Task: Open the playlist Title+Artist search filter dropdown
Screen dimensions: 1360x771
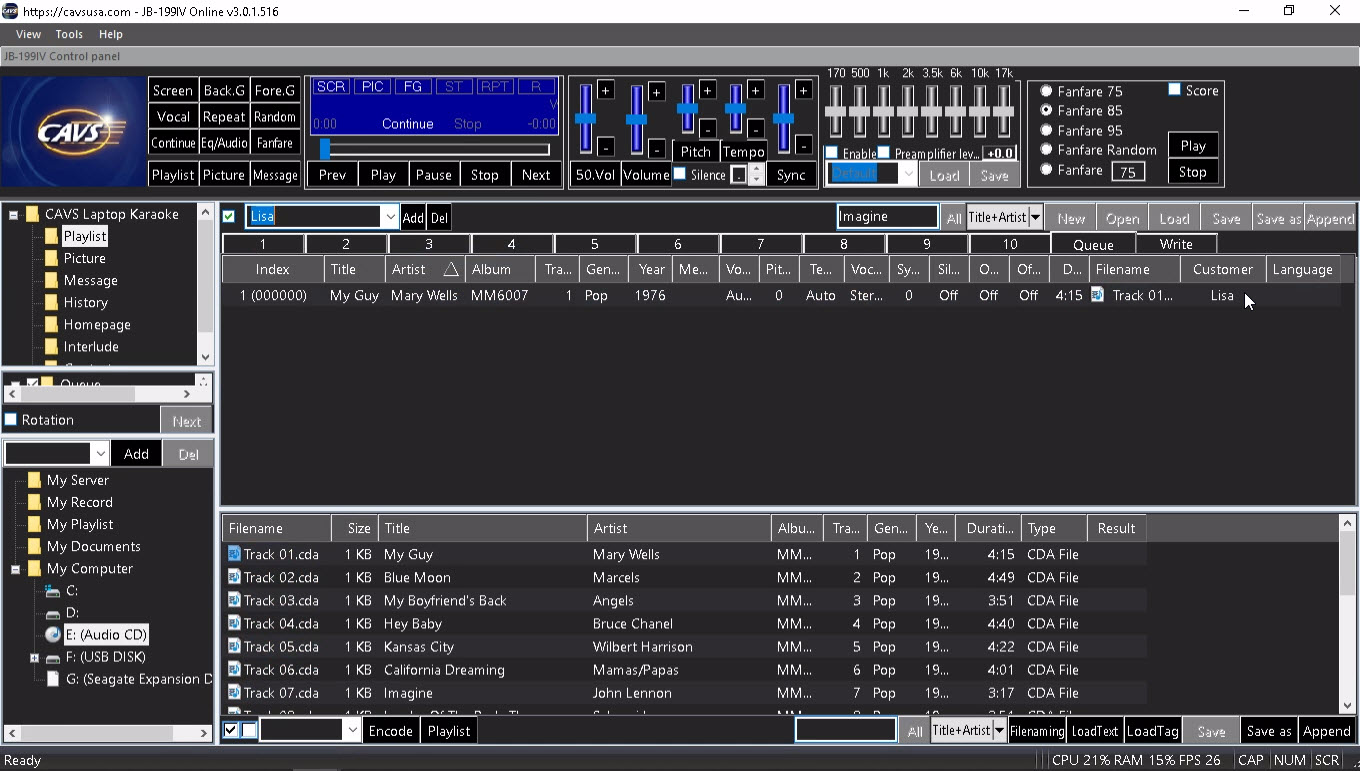Action: (x=1036, y=217)
